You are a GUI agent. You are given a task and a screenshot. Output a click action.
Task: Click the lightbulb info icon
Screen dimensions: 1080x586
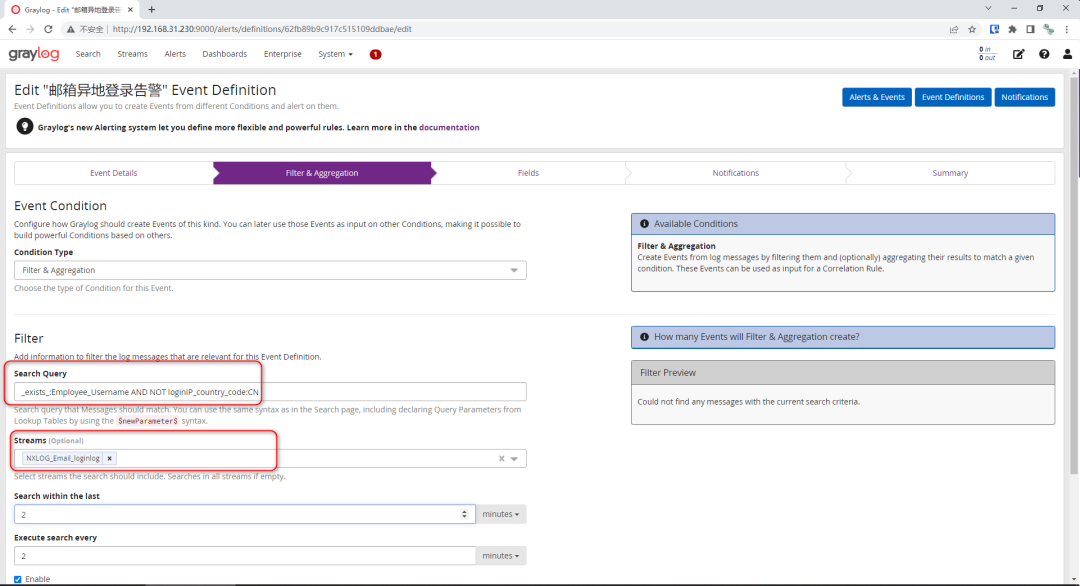pyautogui.click(x=25, y=127)
